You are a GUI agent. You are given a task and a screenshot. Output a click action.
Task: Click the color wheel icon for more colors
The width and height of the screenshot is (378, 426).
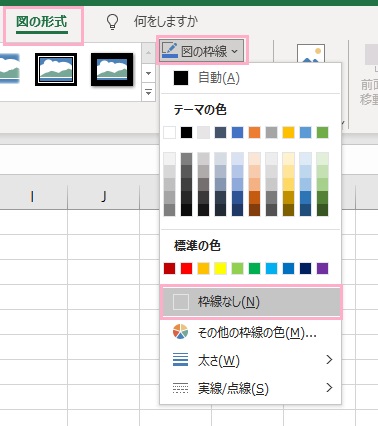click(180, 332)
